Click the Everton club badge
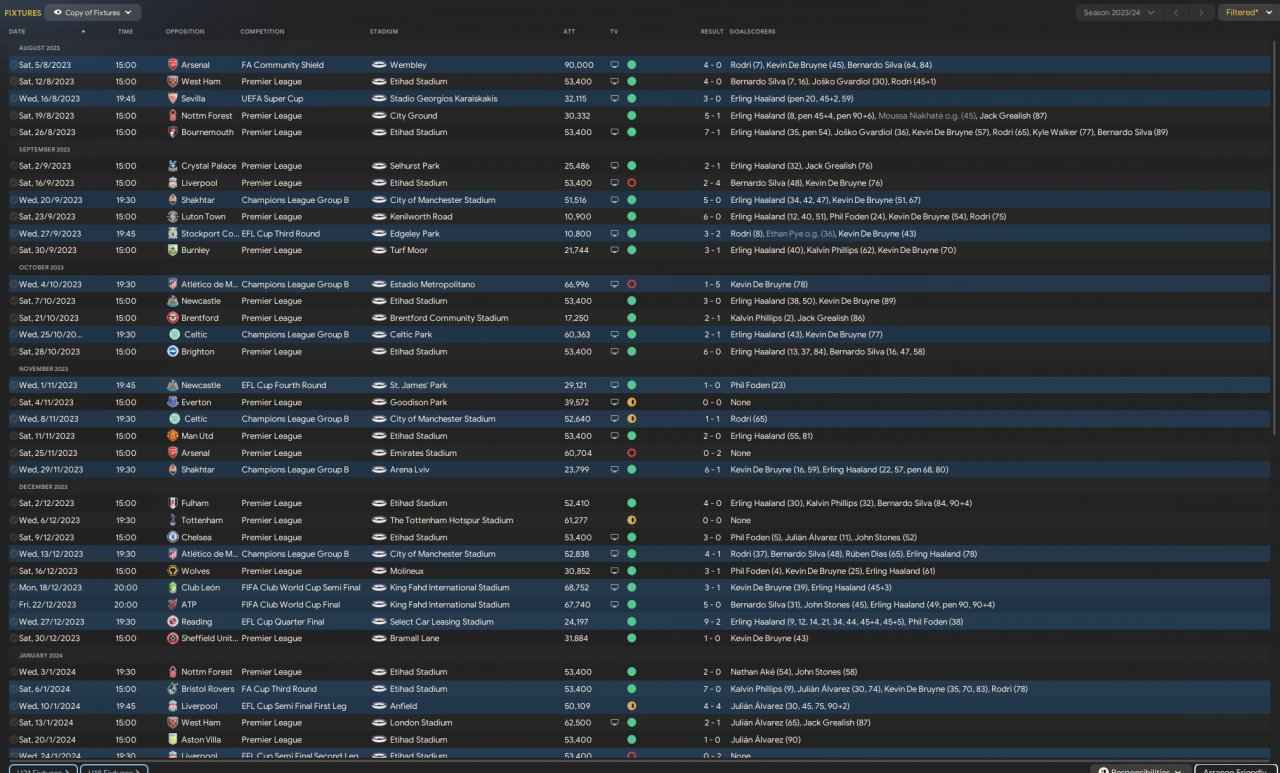The height and width of the screenshot is (773, 1280). 173,402
